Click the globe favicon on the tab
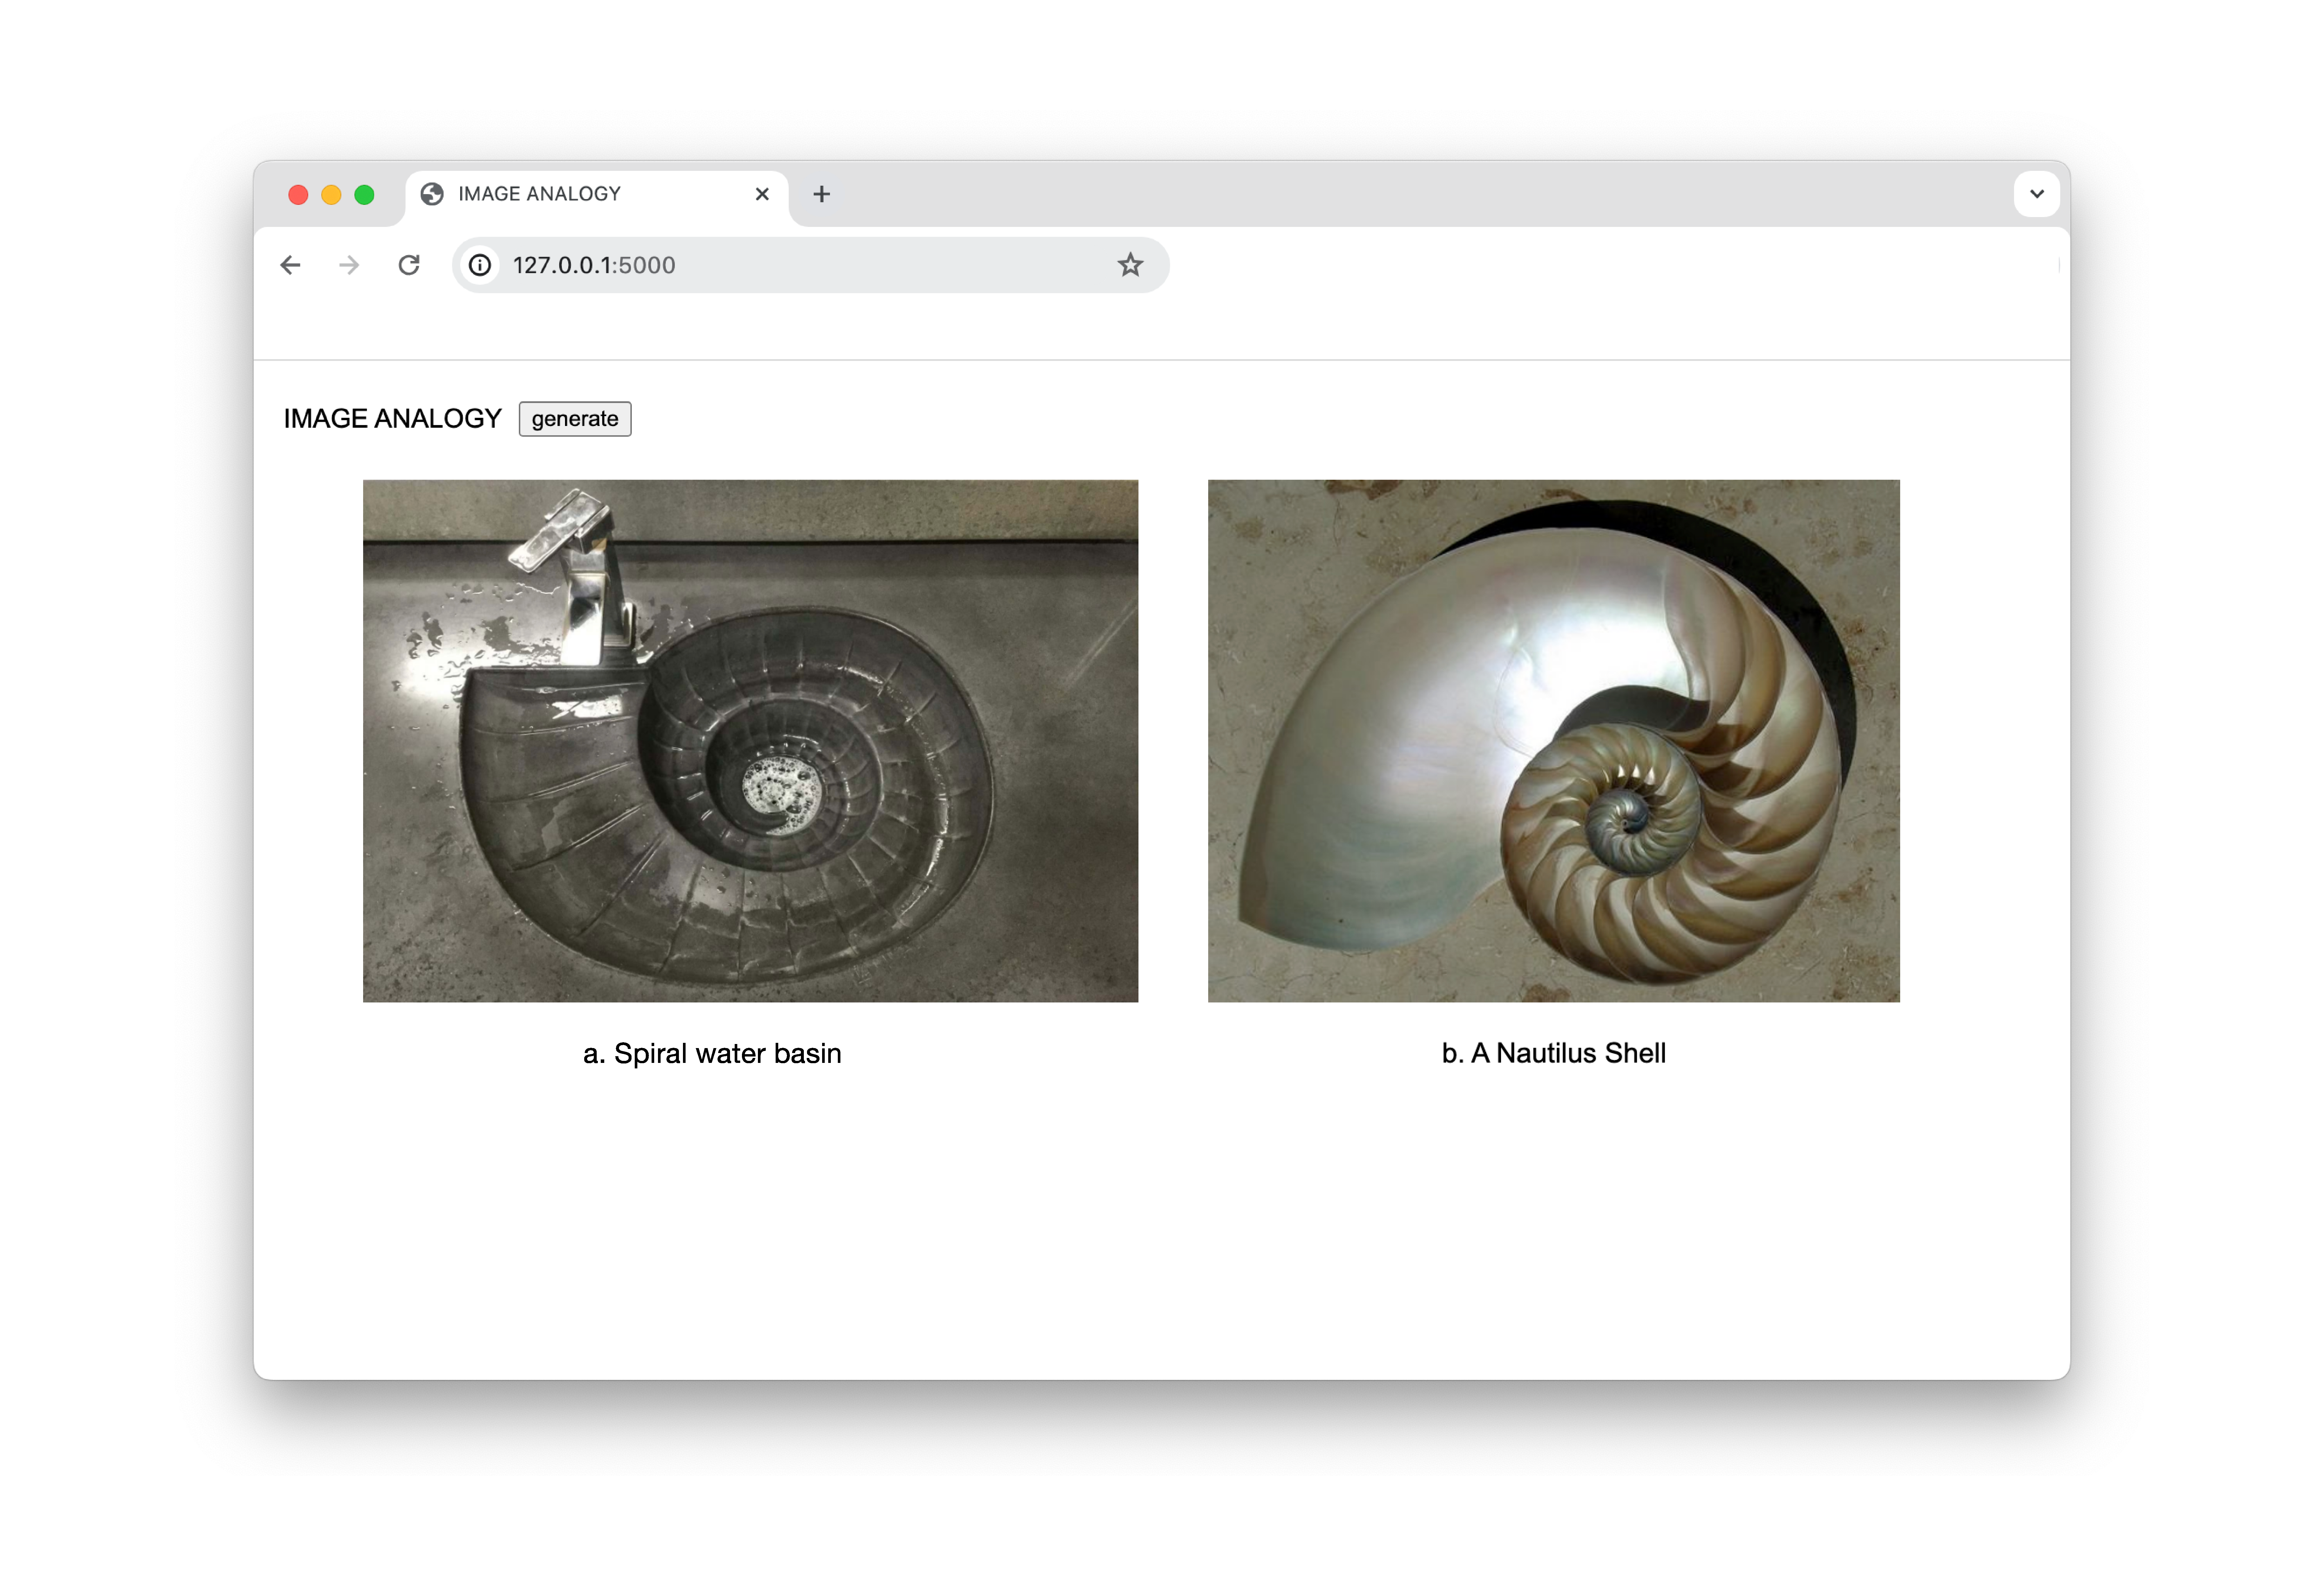Screen dimensions: 2324x1574 [x=432, y=194]
